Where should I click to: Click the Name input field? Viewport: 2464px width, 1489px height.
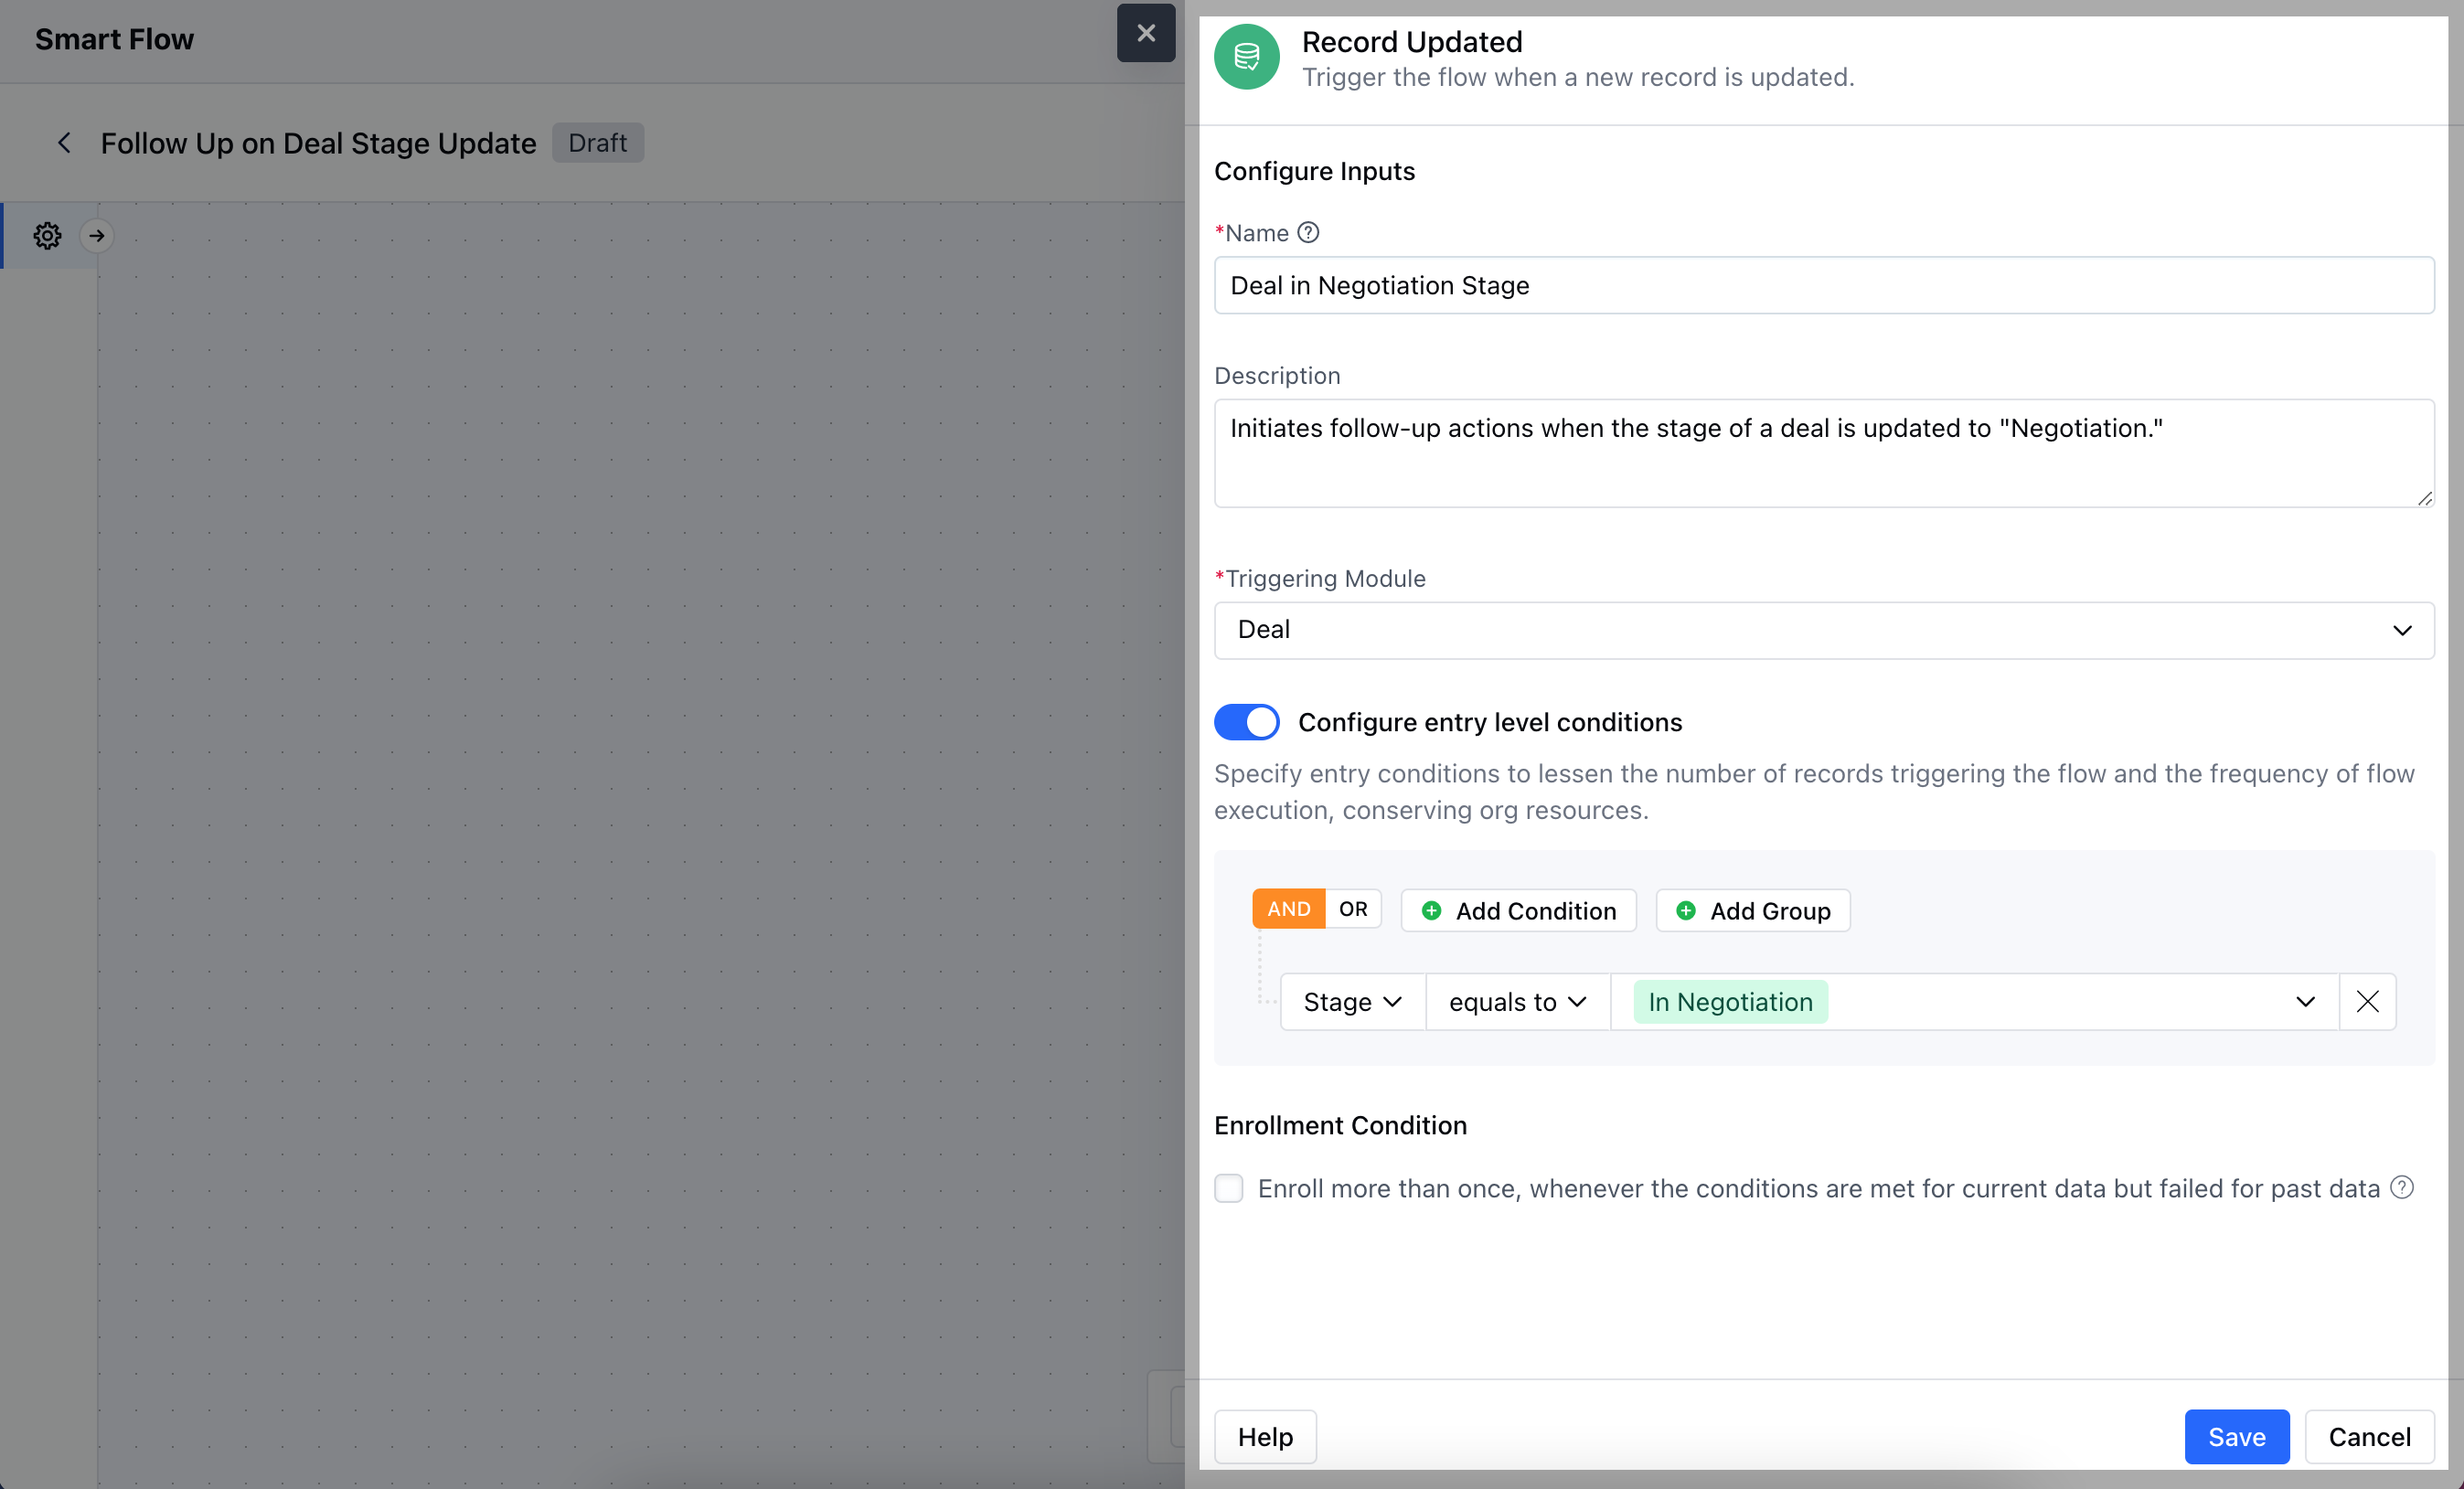(1823, 286)
